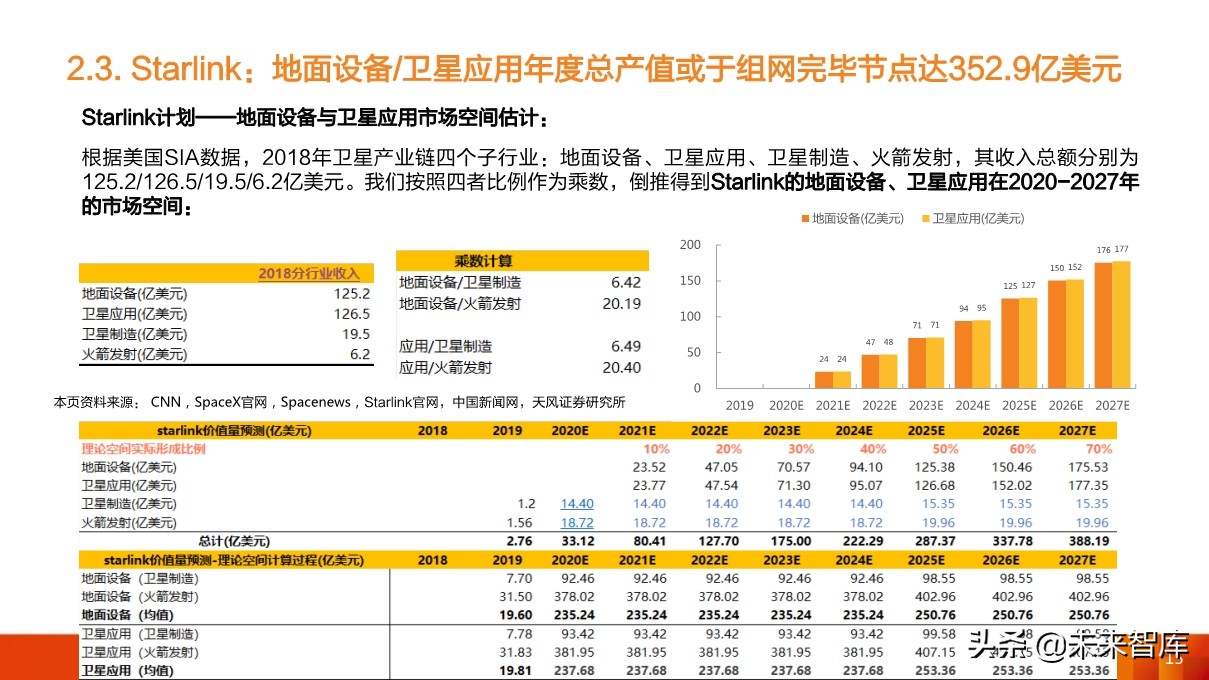
Task: Click the 177 data label above the 2027E bar
Action: pos(1122,250)
